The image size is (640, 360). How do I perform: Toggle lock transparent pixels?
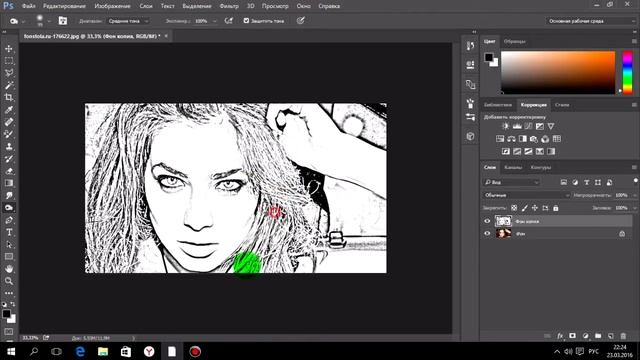[514, 208]
